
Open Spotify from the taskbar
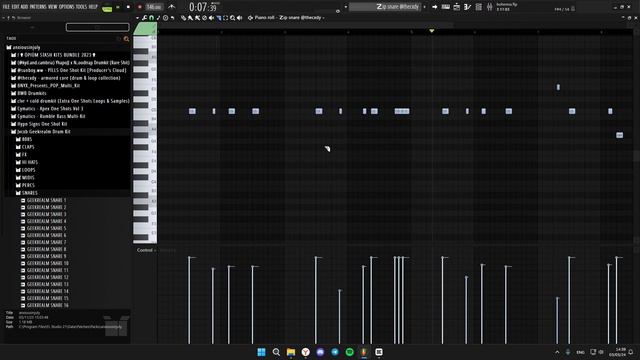tap(349, 352)
